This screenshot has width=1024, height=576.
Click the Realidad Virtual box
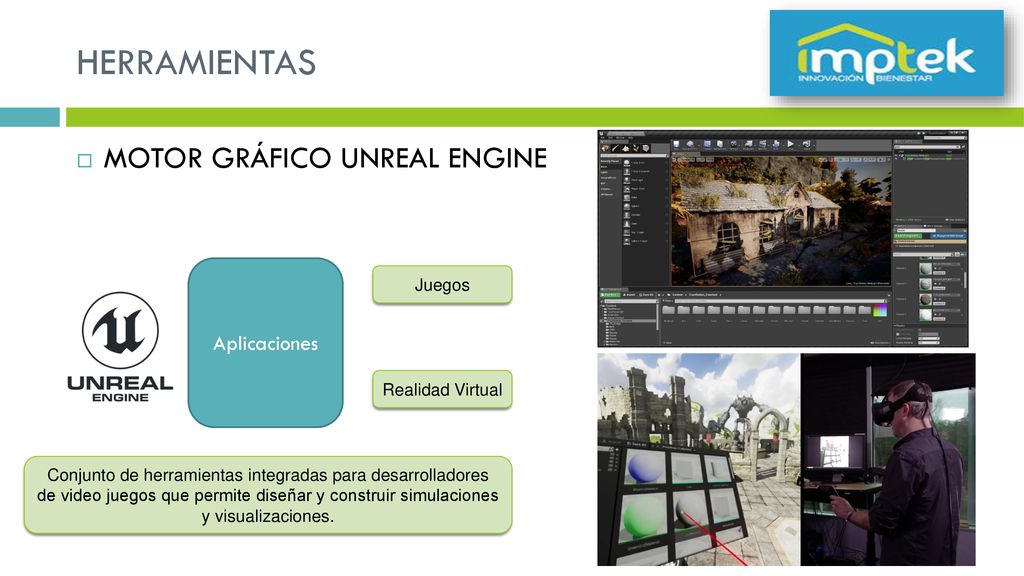point(442,390)
